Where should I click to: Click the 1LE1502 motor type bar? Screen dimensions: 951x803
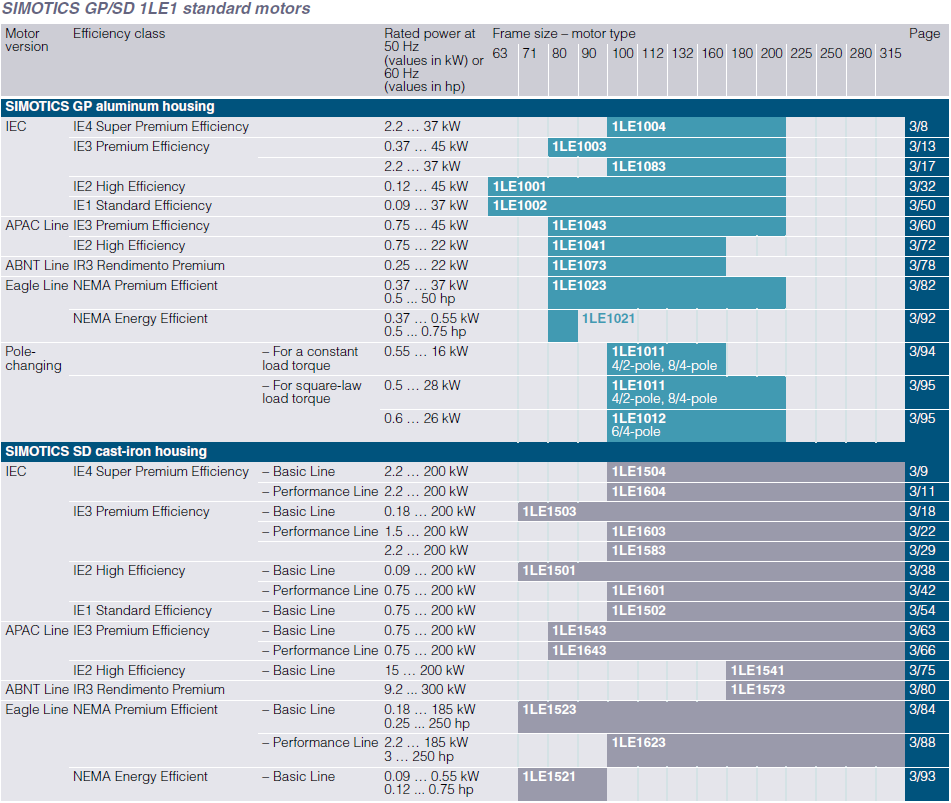pyautogui.click(x=756, y=611)
